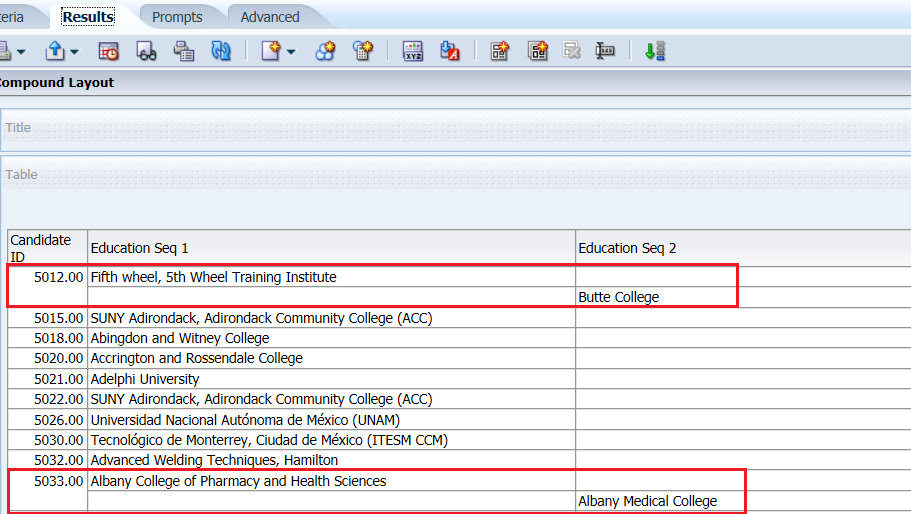Select the Table view header bar

[456, 174]
